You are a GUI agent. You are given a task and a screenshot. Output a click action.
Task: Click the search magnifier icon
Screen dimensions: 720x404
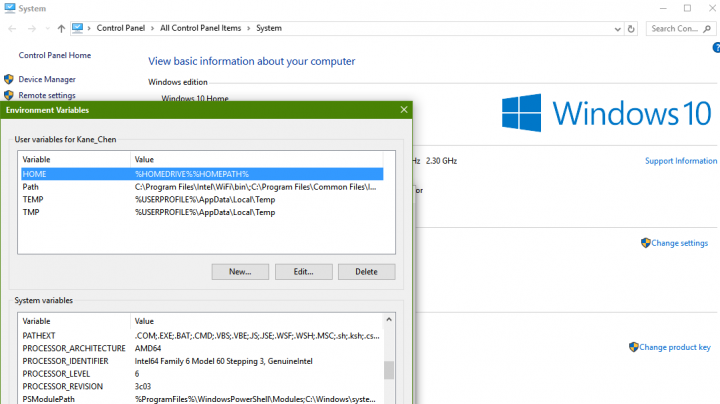click(707, 29)
